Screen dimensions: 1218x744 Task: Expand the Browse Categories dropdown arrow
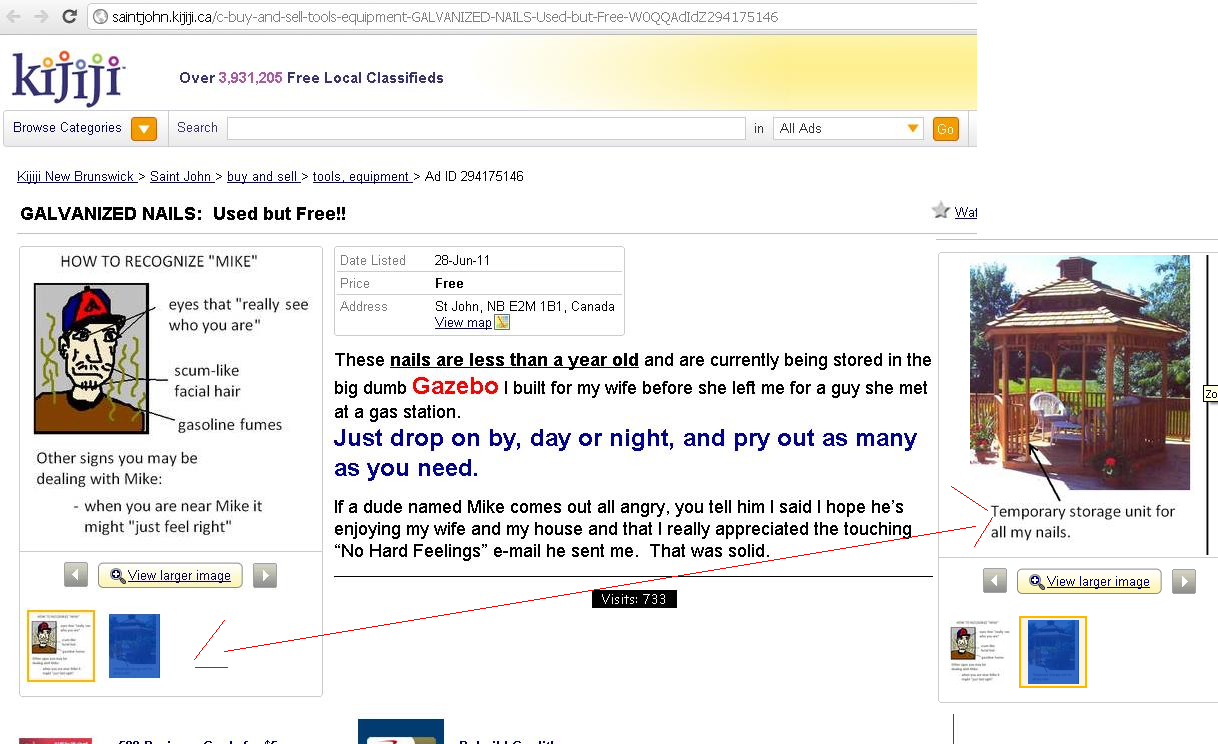tap(144, 128)
